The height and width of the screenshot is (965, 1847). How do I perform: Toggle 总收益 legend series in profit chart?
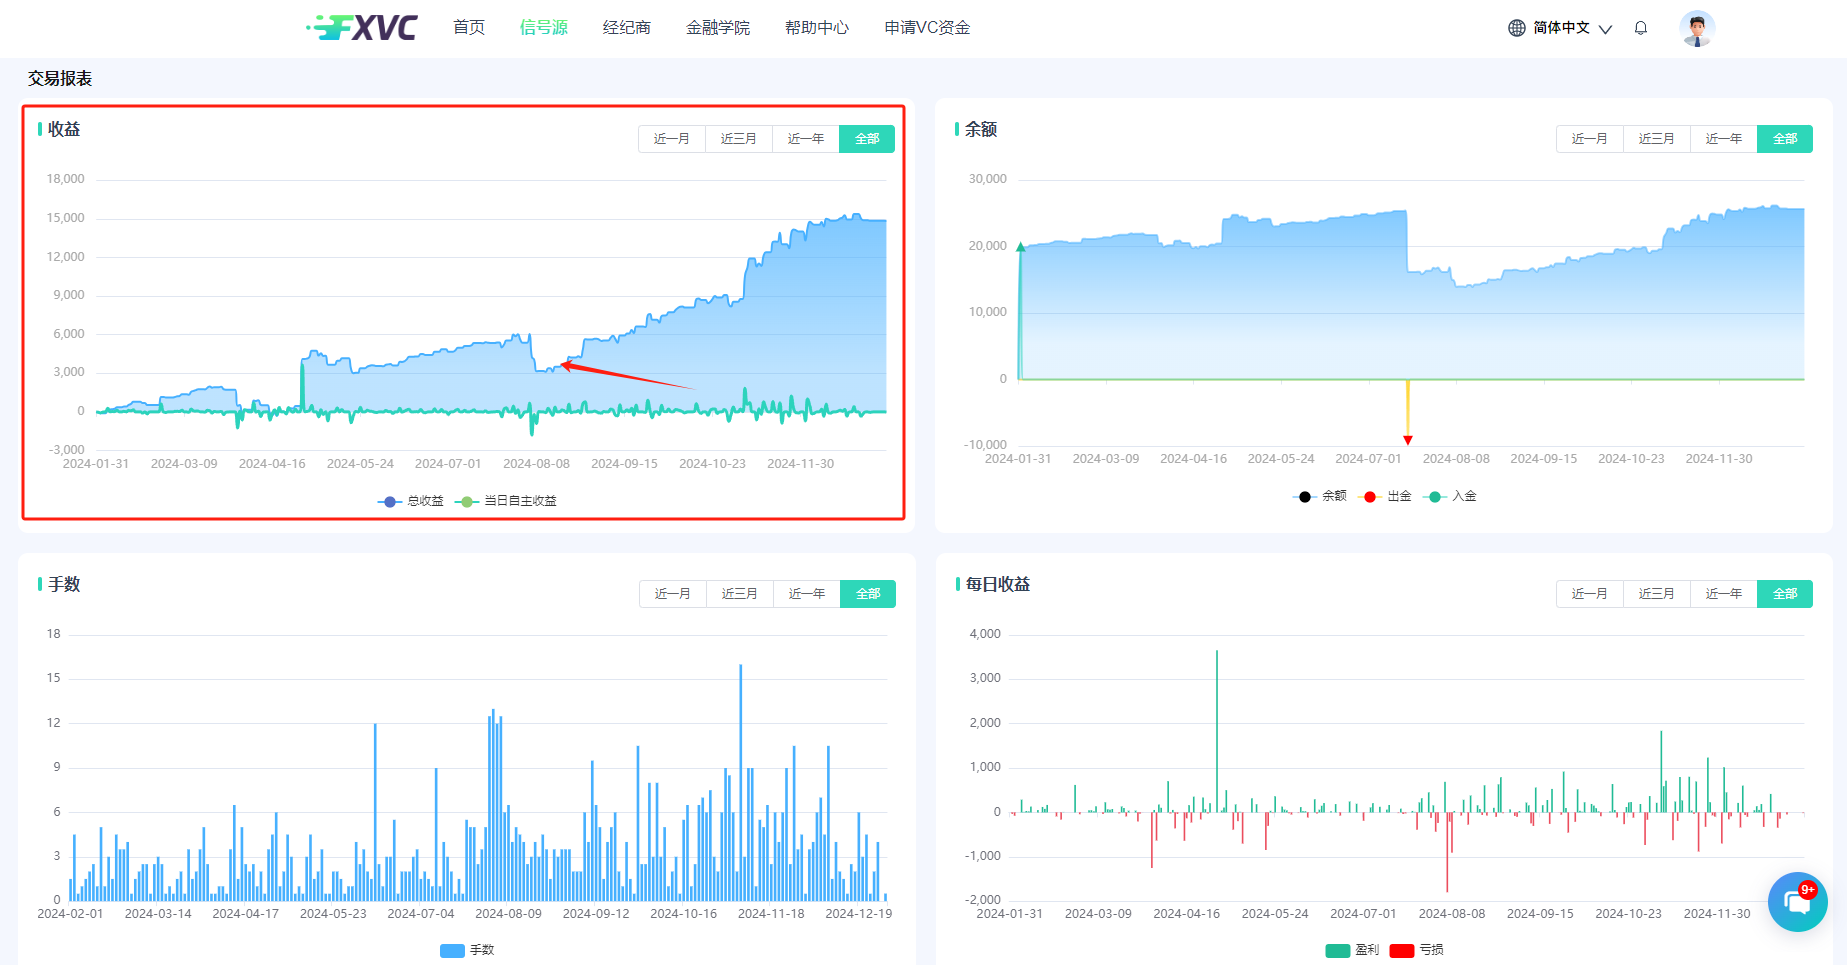click(411, 501)
